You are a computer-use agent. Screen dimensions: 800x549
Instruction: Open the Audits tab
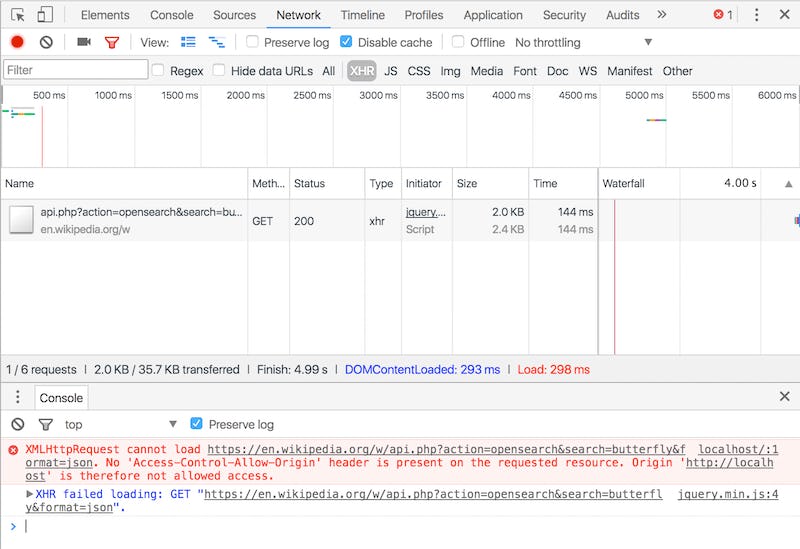622,15
